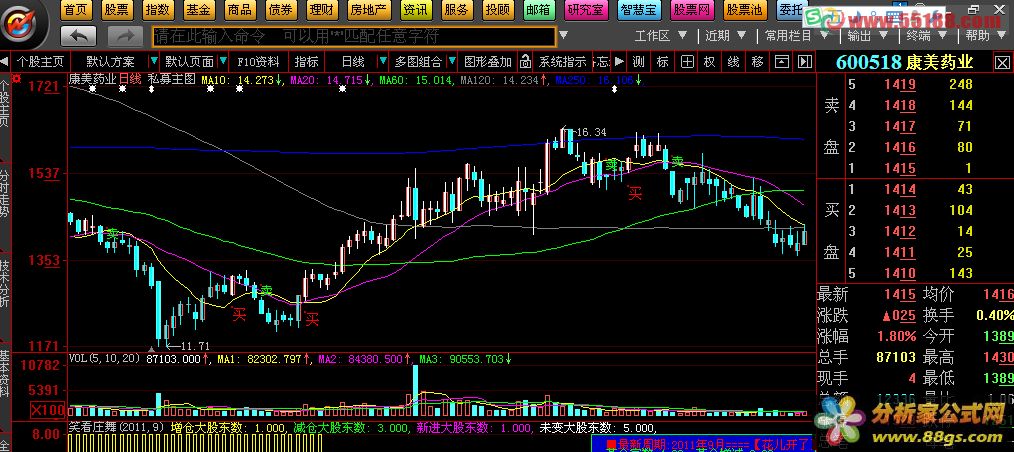Open the 投顾 advisor button
The image size is (1014, 452).
click(497, 9)
